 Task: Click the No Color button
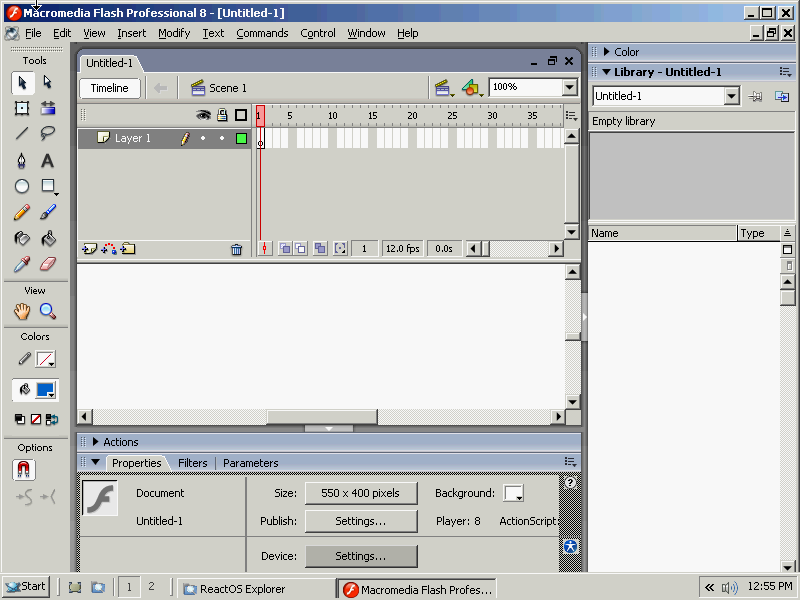pyautogui.click(x=36, y=419)
